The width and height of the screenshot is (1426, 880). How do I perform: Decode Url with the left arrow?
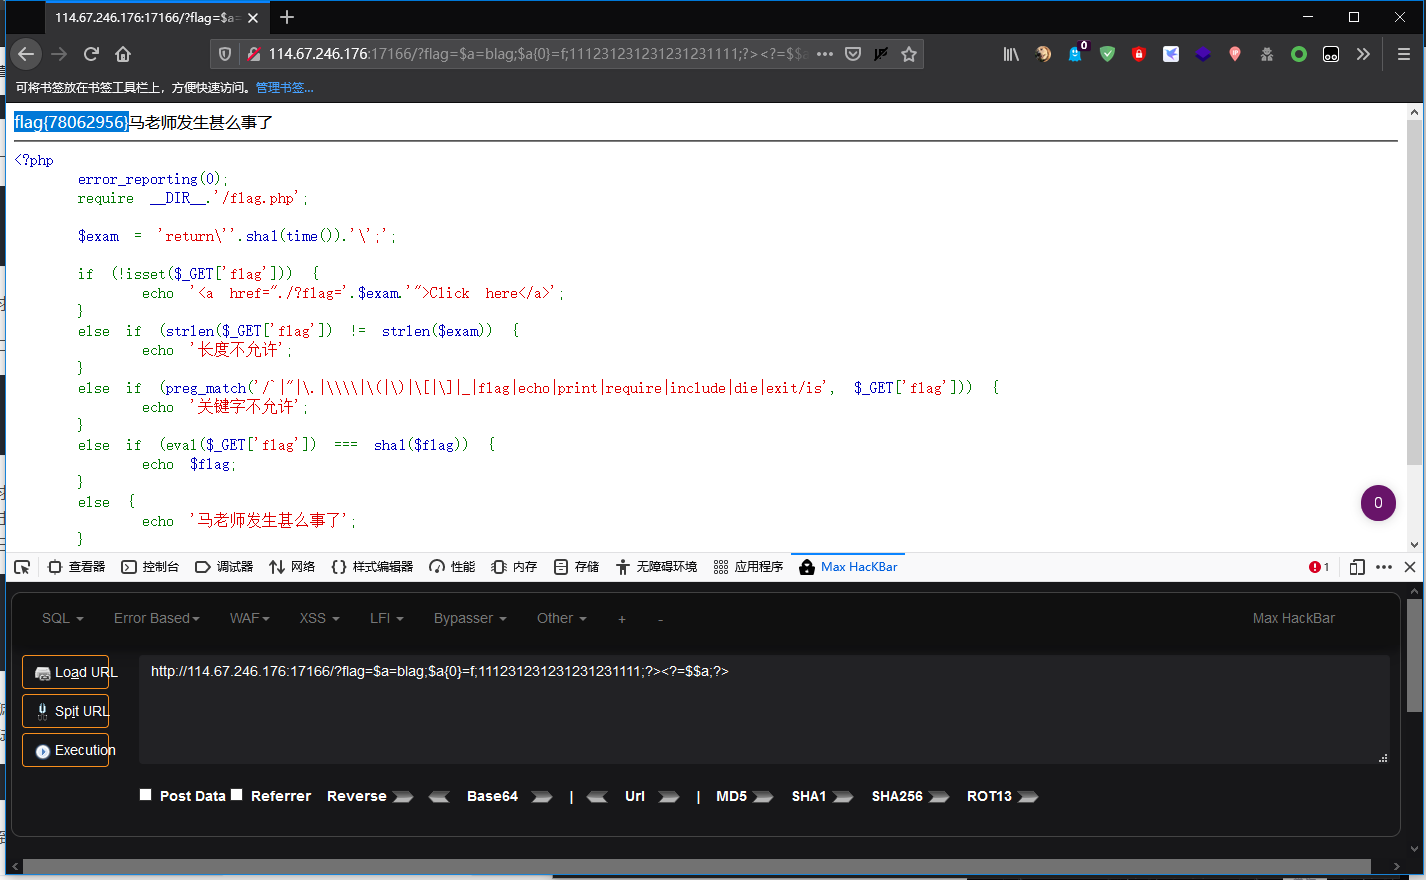pos(597,797)
